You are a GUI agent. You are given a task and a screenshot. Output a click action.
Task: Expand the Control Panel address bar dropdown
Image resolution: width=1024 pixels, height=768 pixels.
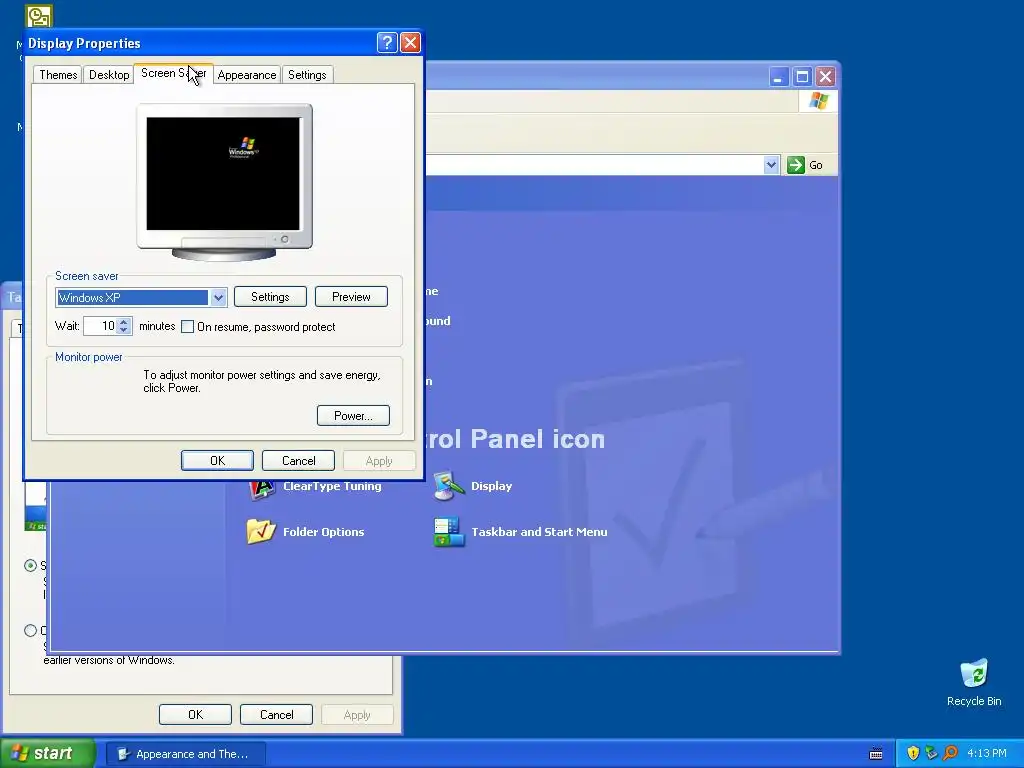coord(771,165)
